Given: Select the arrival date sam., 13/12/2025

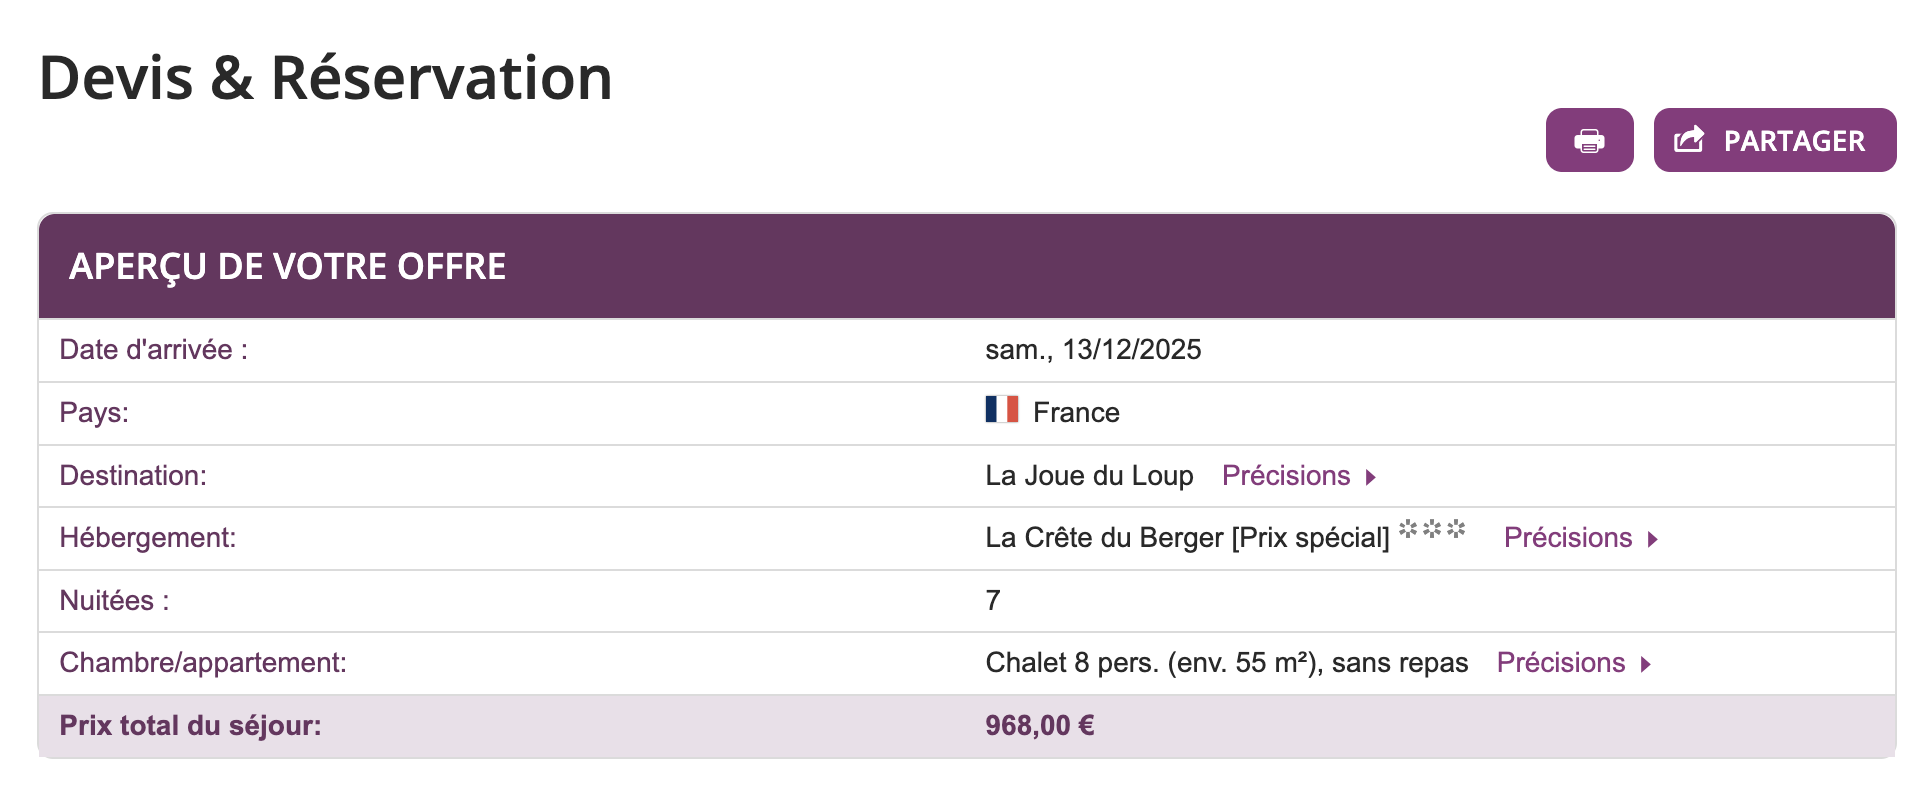Looking at the screenshot, I should (x=1093, y=350).
